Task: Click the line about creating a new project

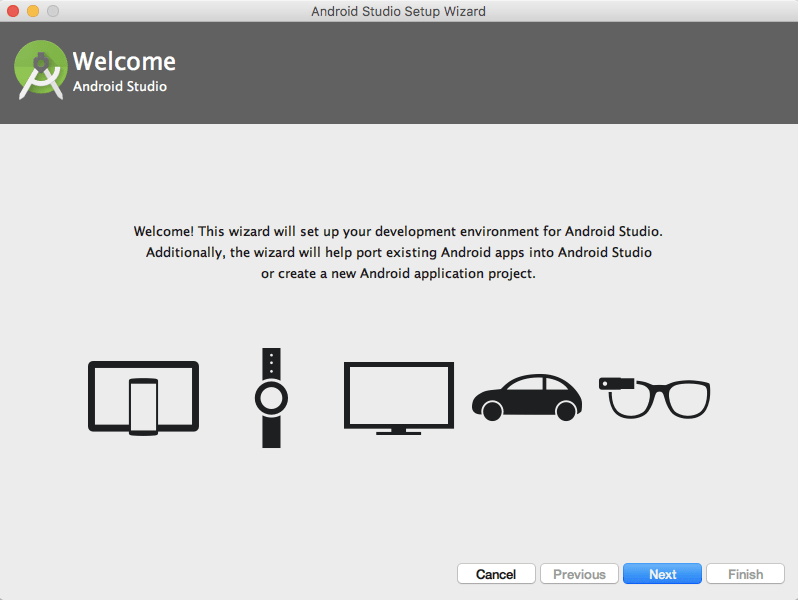Action: [398, 274]
